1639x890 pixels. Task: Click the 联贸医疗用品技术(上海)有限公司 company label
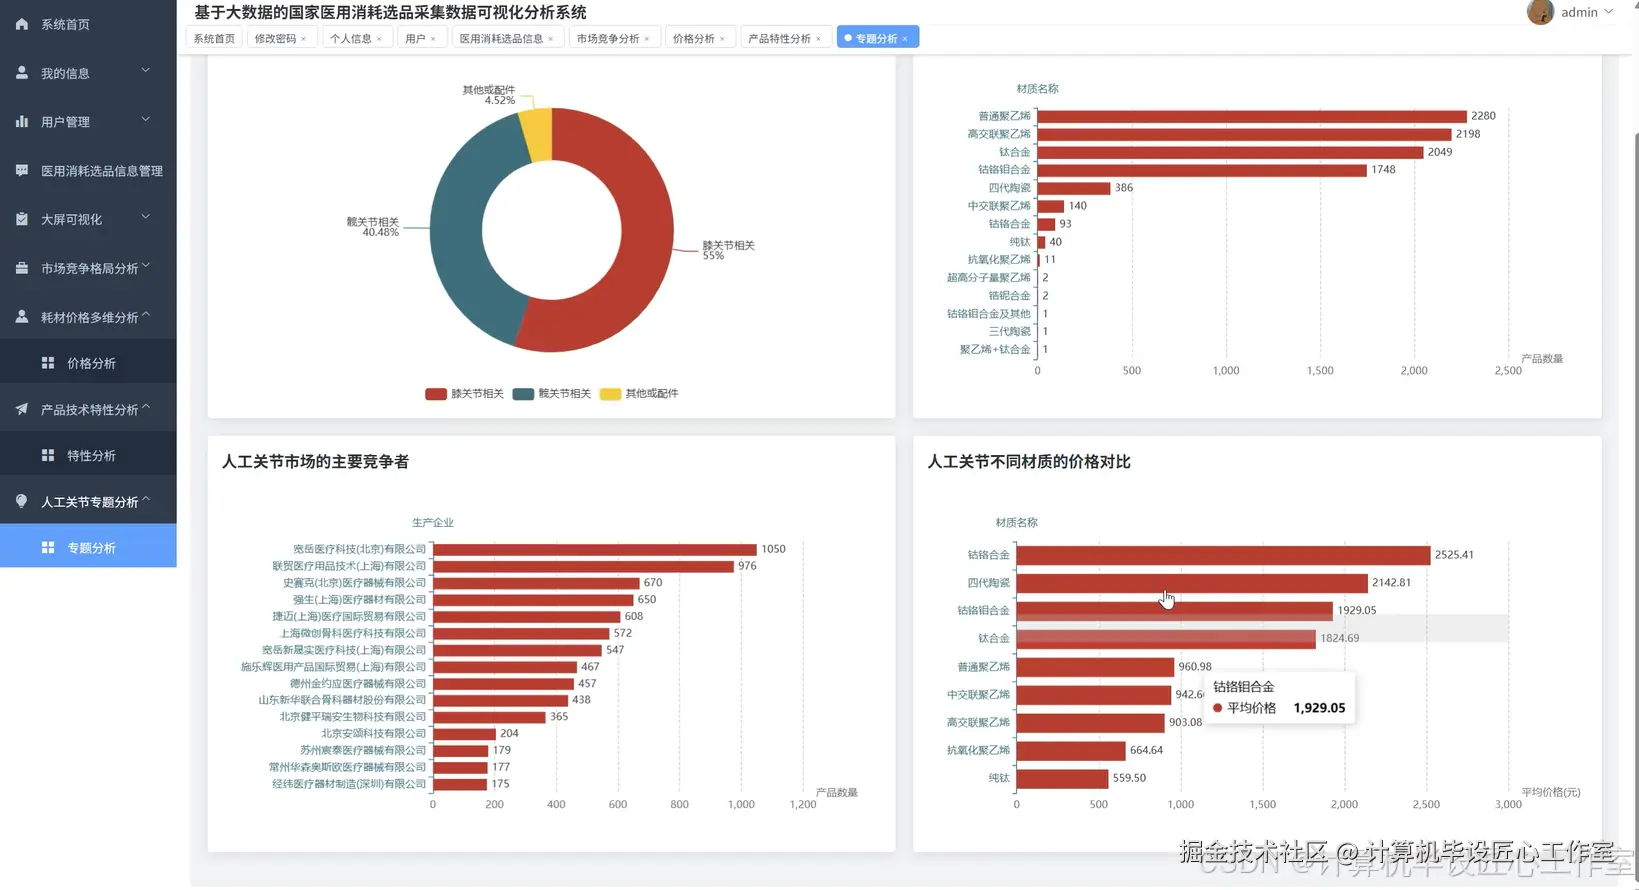349,566
